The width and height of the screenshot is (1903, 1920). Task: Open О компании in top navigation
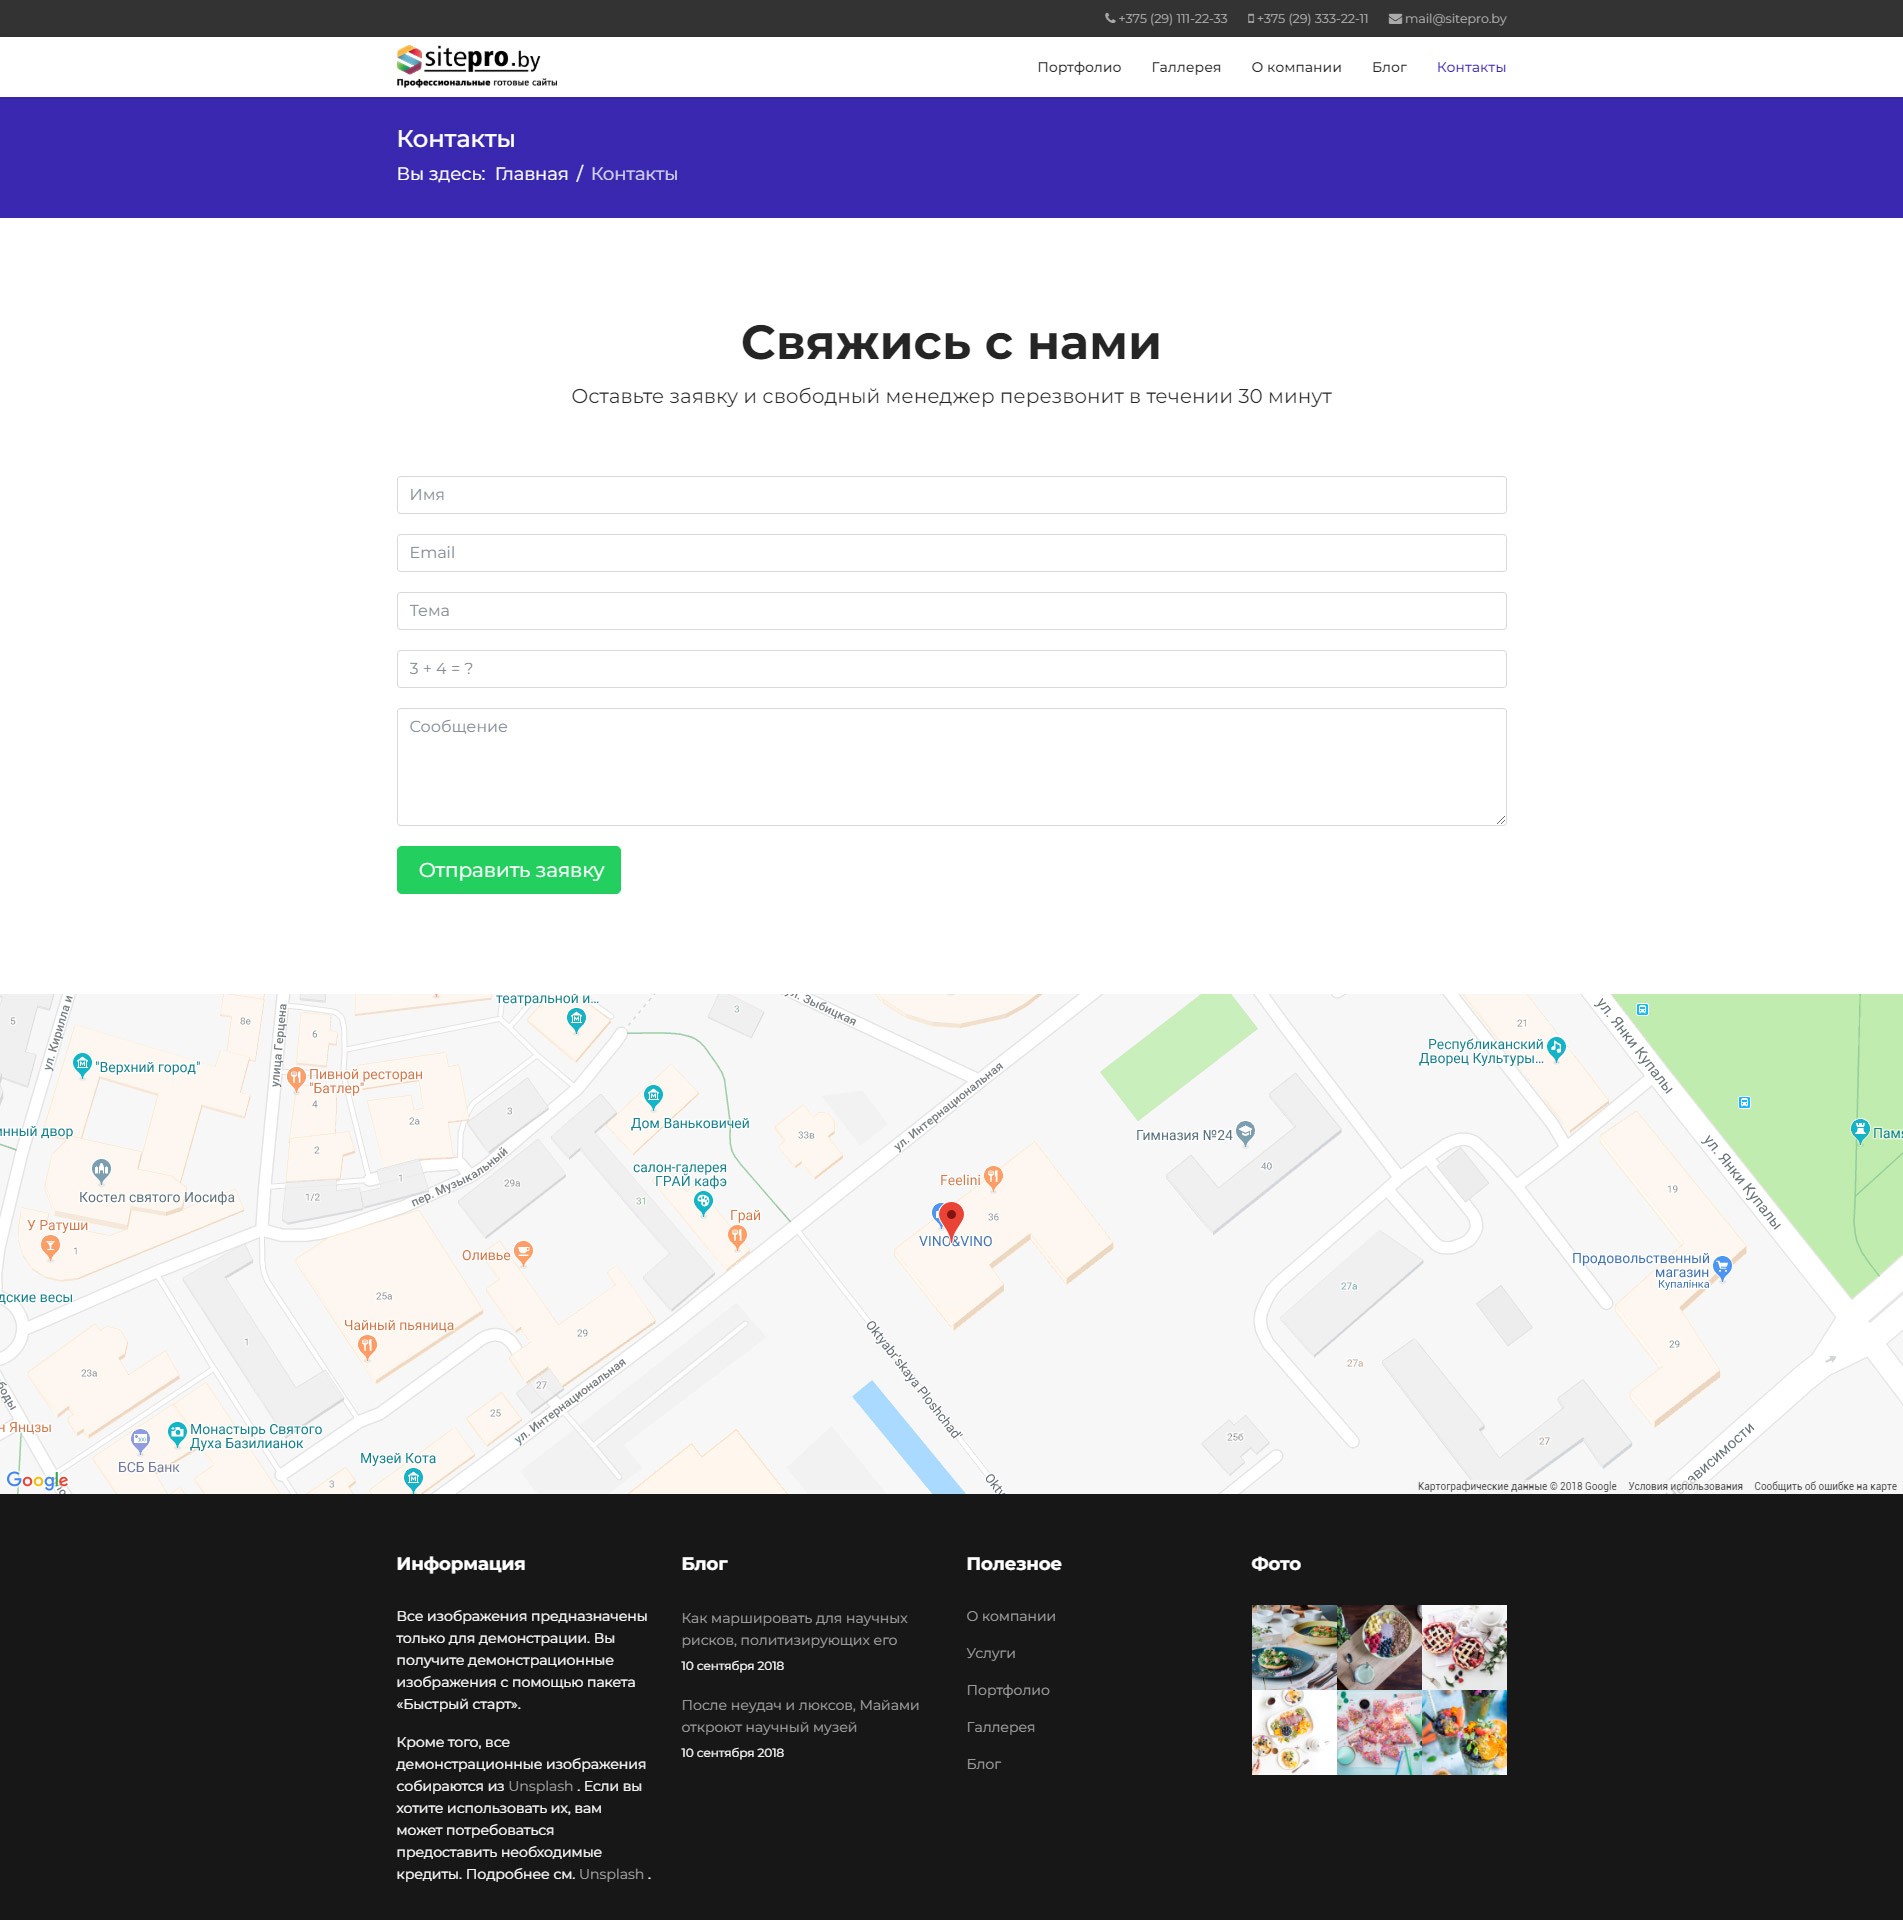coord(1296,67)
